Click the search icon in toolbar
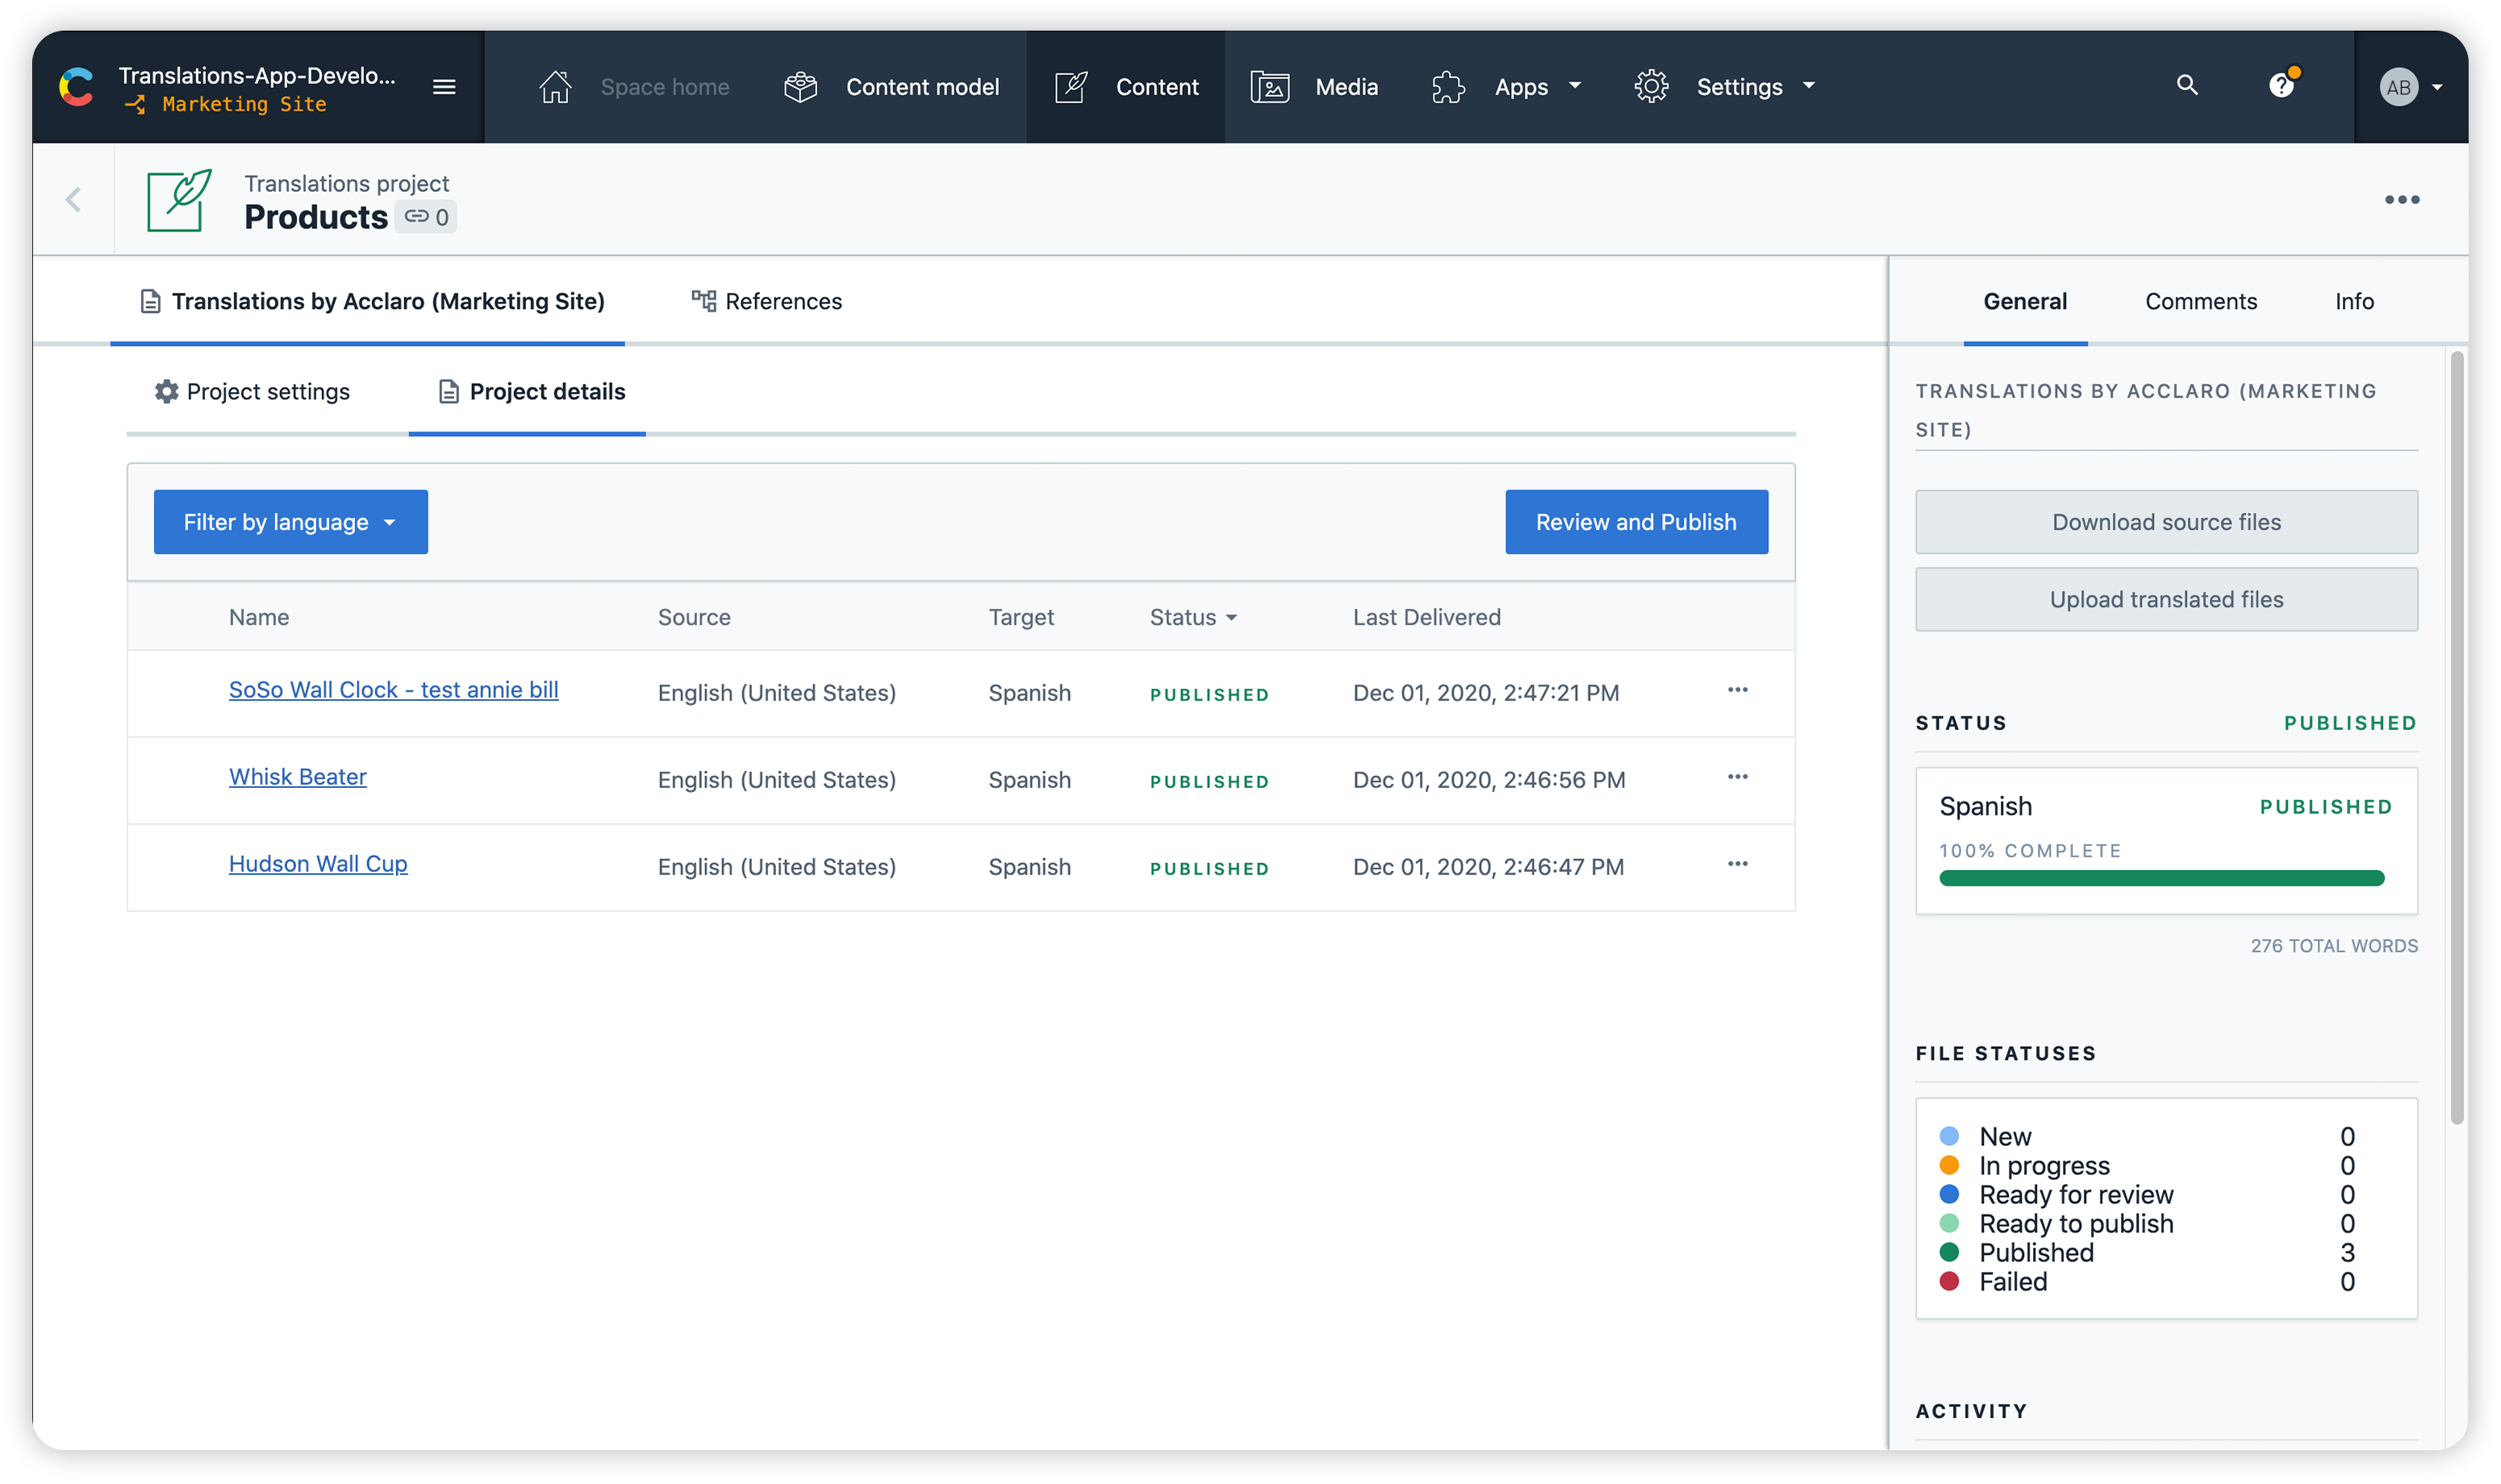The image size is (2501, 1484). click(x=2186, y=86)
